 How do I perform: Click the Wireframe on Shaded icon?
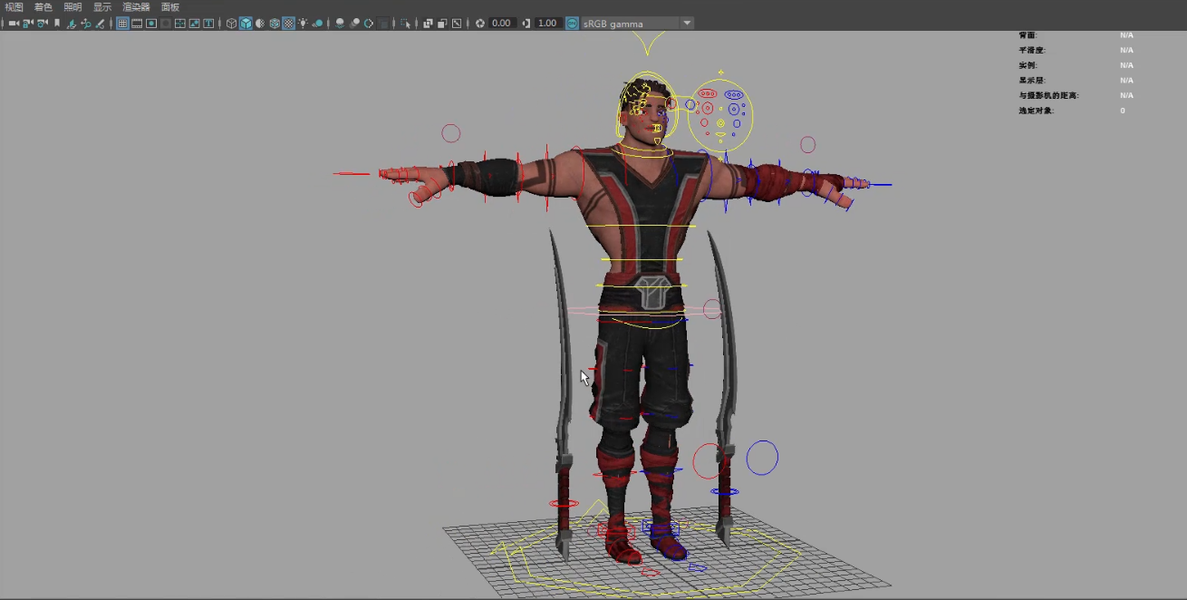point(274,23)
